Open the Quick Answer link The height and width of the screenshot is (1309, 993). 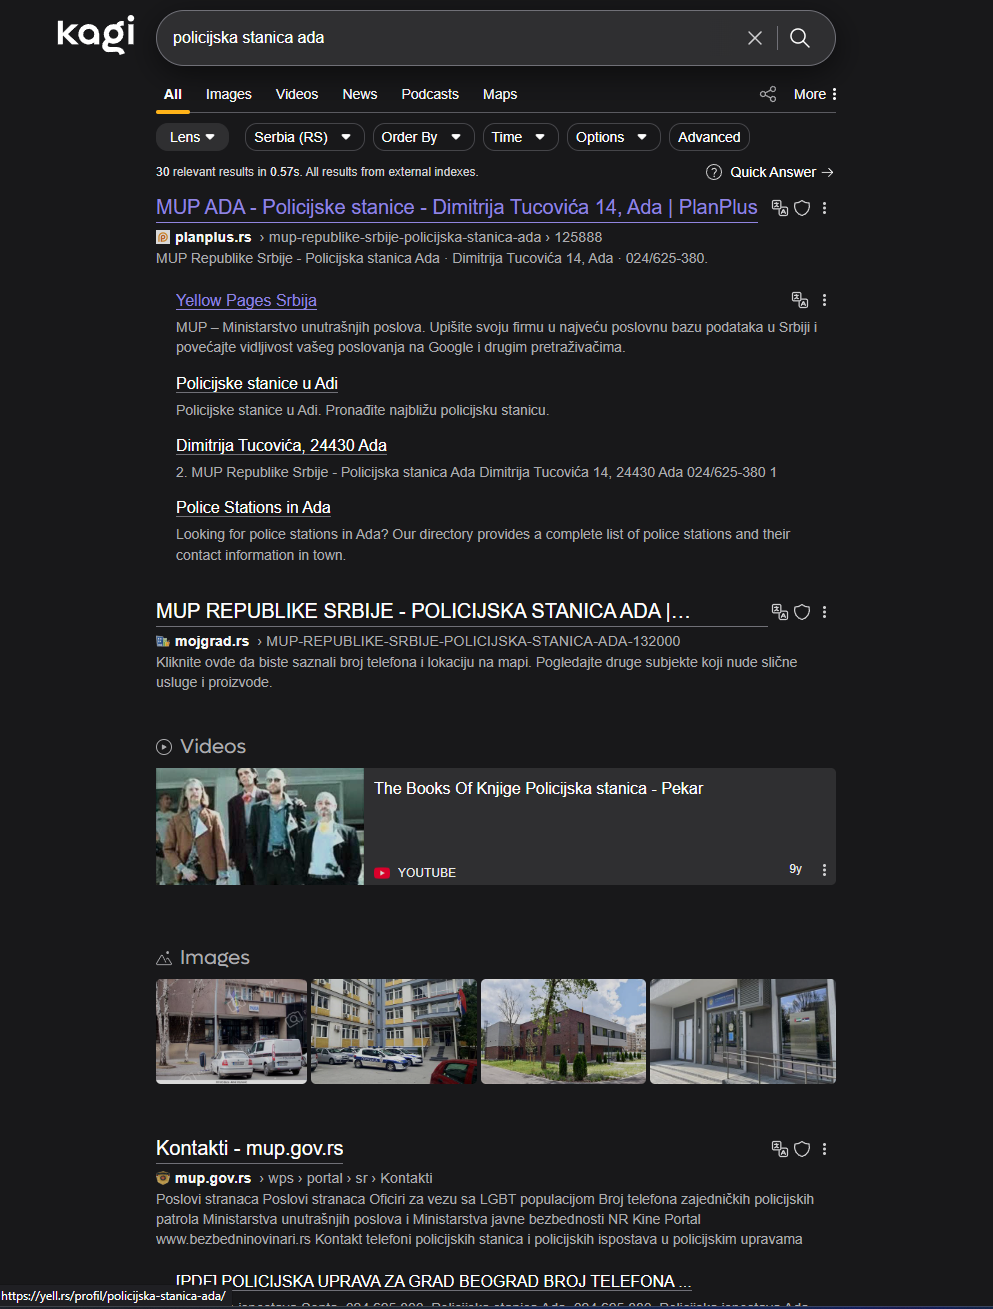pos(772,172)
